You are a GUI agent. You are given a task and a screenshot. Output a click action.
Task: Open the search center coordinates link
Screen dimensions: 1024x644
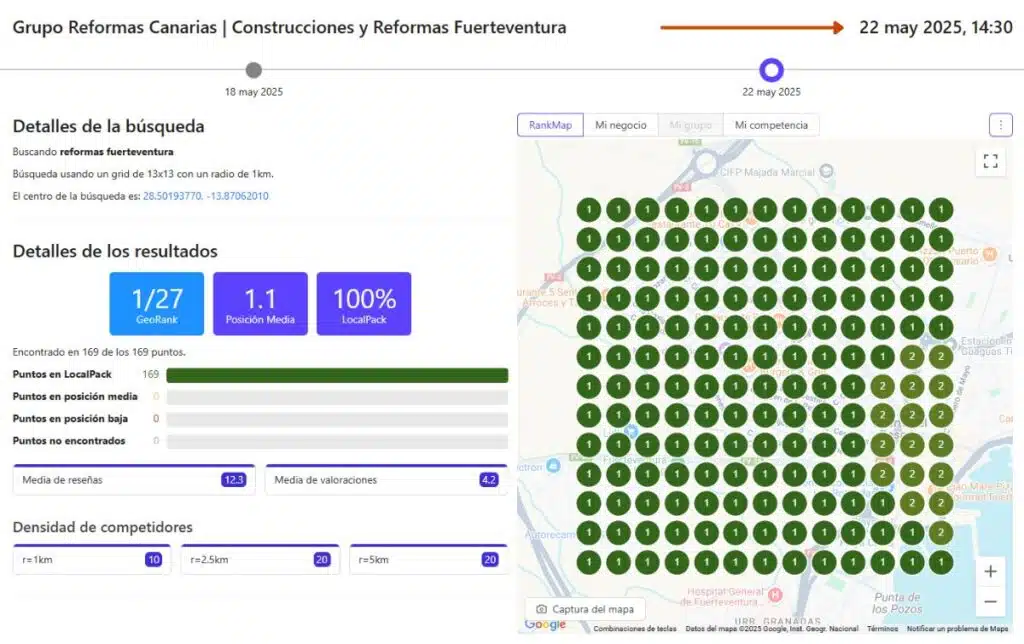coord(205,196)
